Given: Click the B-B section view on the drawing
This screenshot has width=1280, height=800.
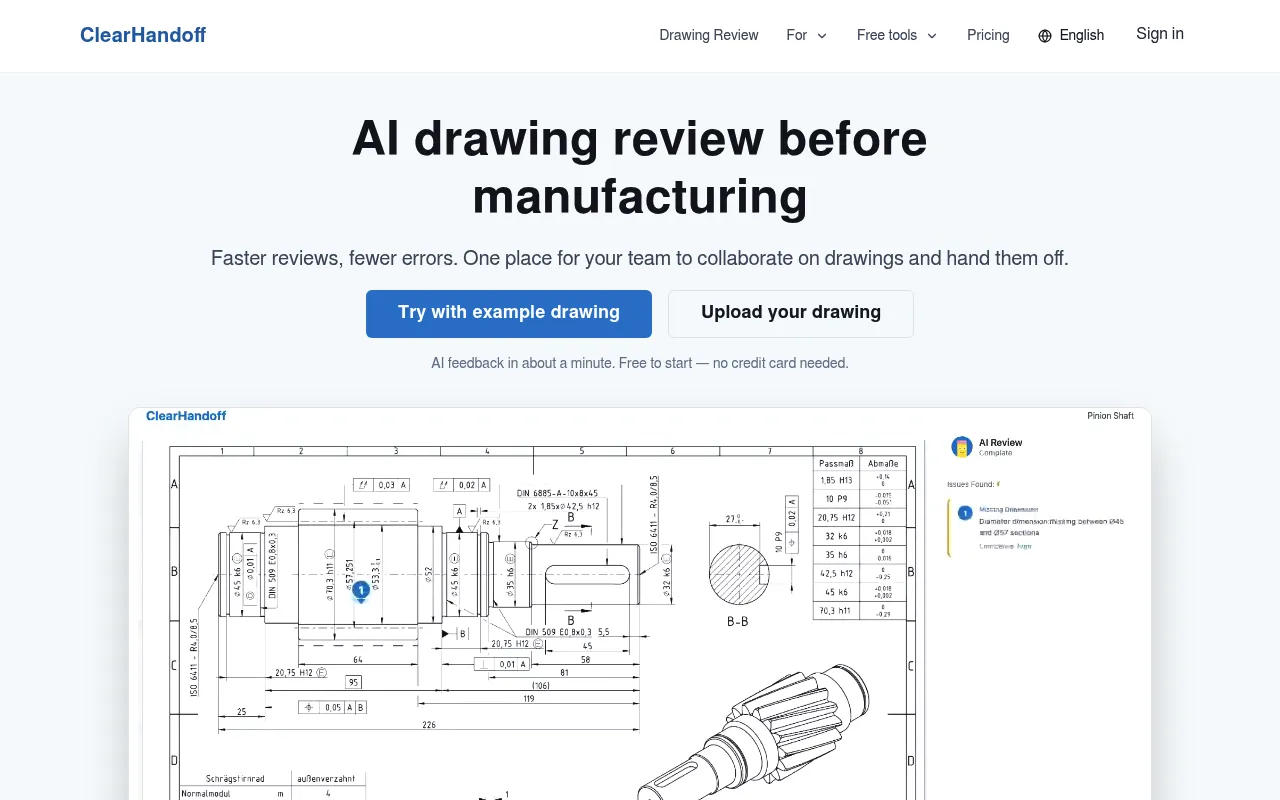Looking at the screenshot, I should coord(739,573).
